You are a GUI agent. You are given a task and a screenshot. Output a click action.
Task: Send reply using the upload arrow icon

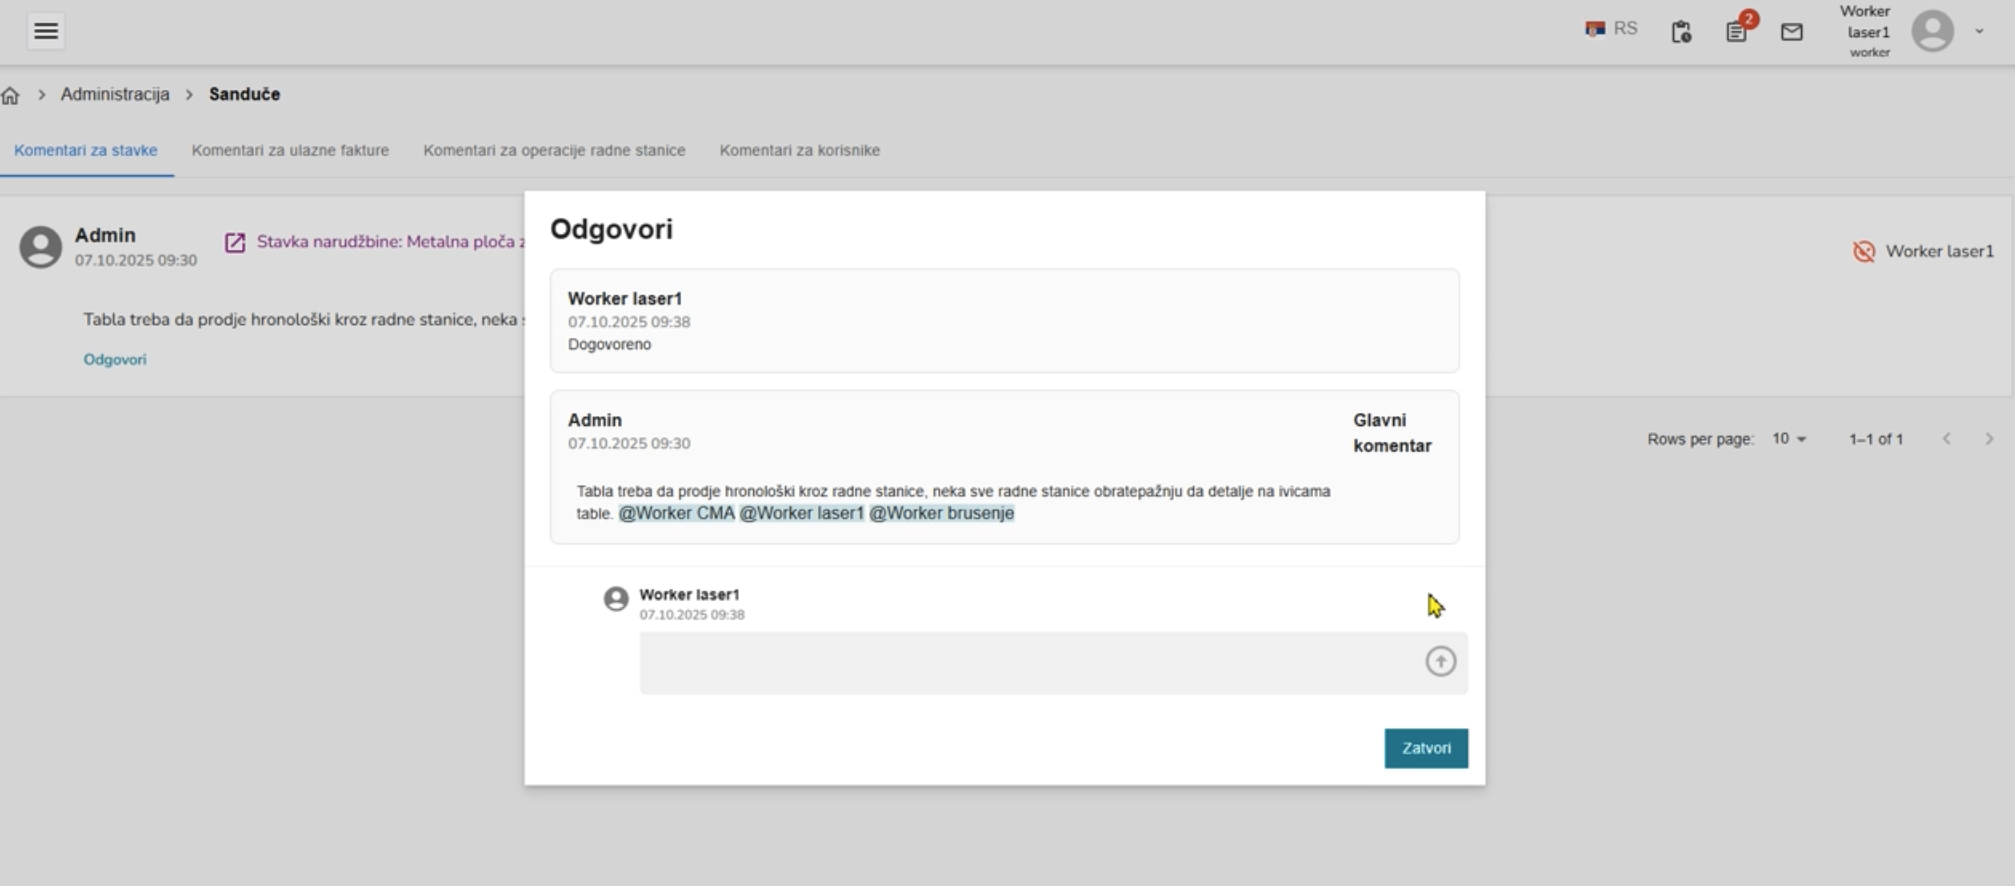pyautogui.click(x=1440, y=661)
